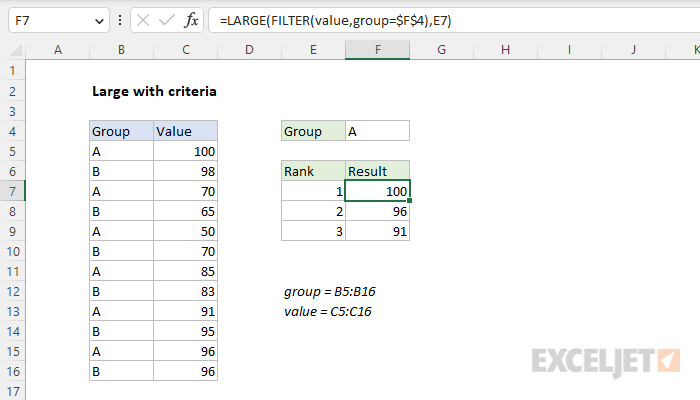Click the 'Group' table header in column B
Image resolution: width=700 pixels, height=400 pixels.
[x=121, y=131]
